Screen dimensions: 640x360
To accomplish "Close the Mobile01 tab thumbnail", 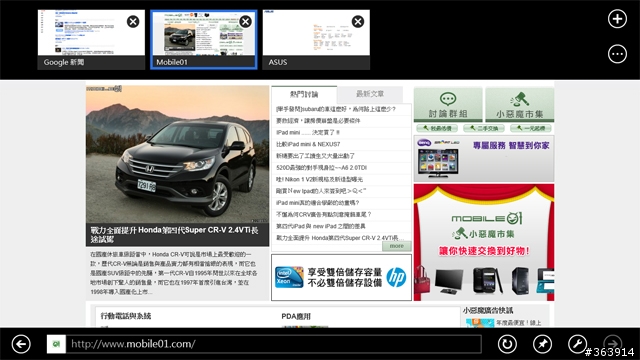I will (x=245, y=22).
